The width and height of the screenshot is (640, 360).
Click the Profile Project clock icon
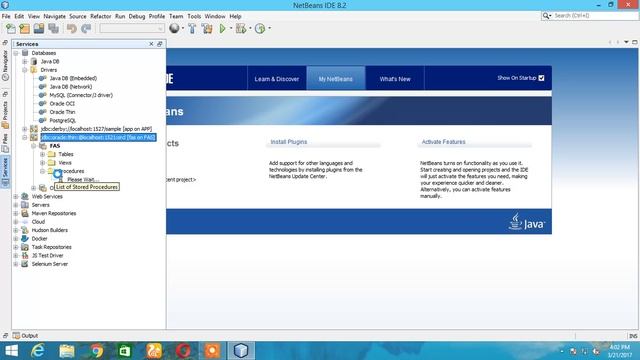pyautogui.click(x=260, y=29)
